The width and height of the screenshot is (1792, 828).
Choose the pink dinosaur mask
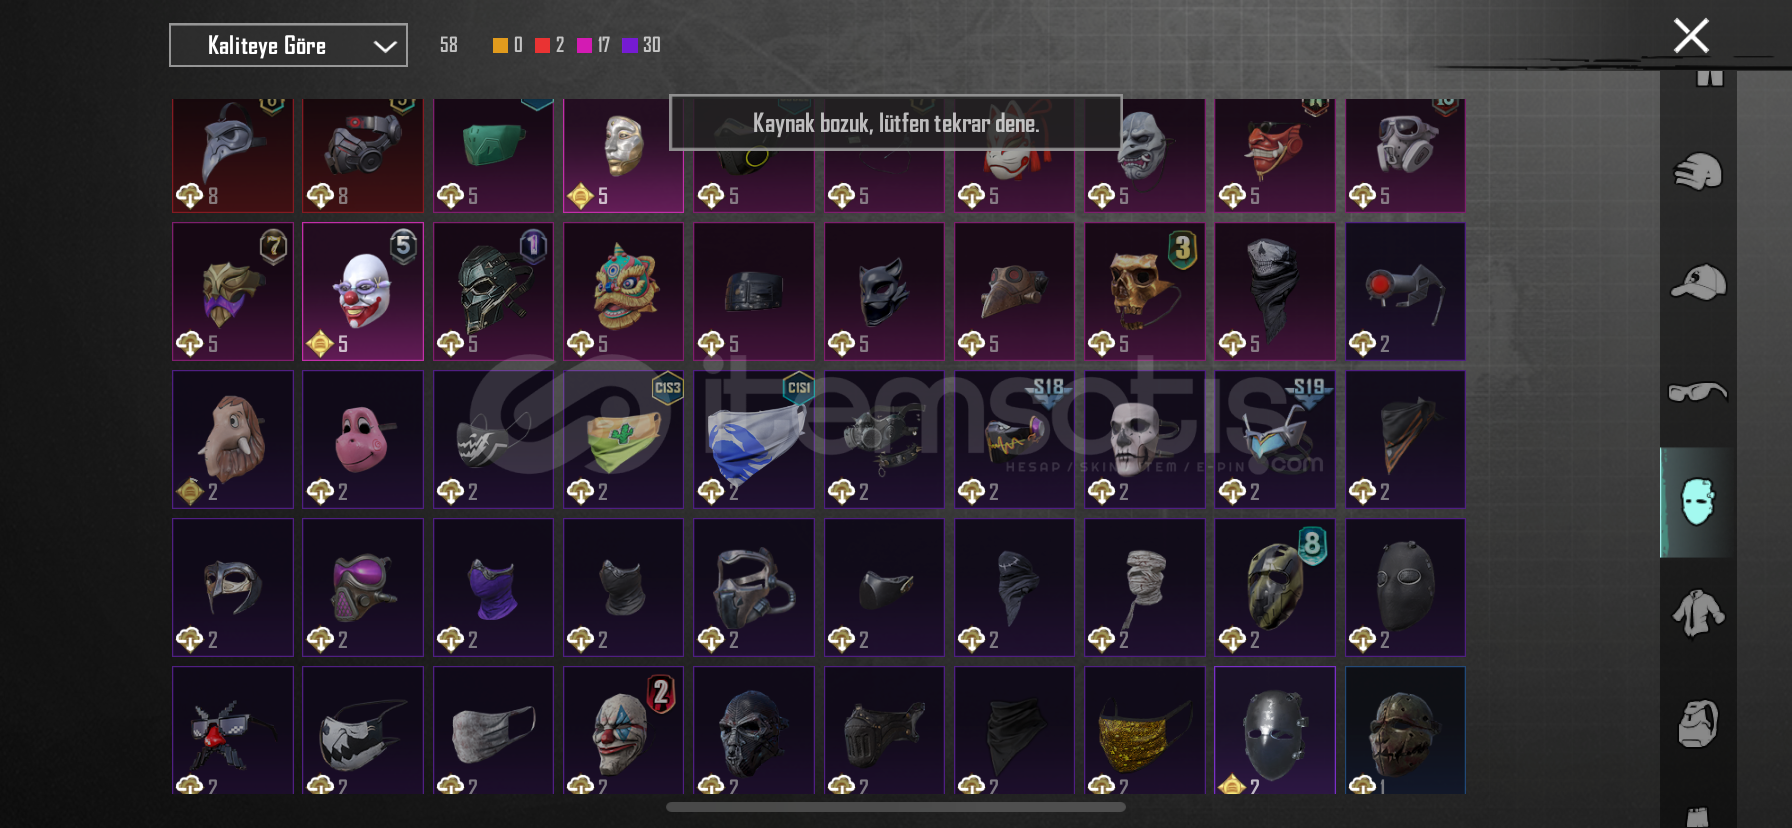(x=363, y=439)
